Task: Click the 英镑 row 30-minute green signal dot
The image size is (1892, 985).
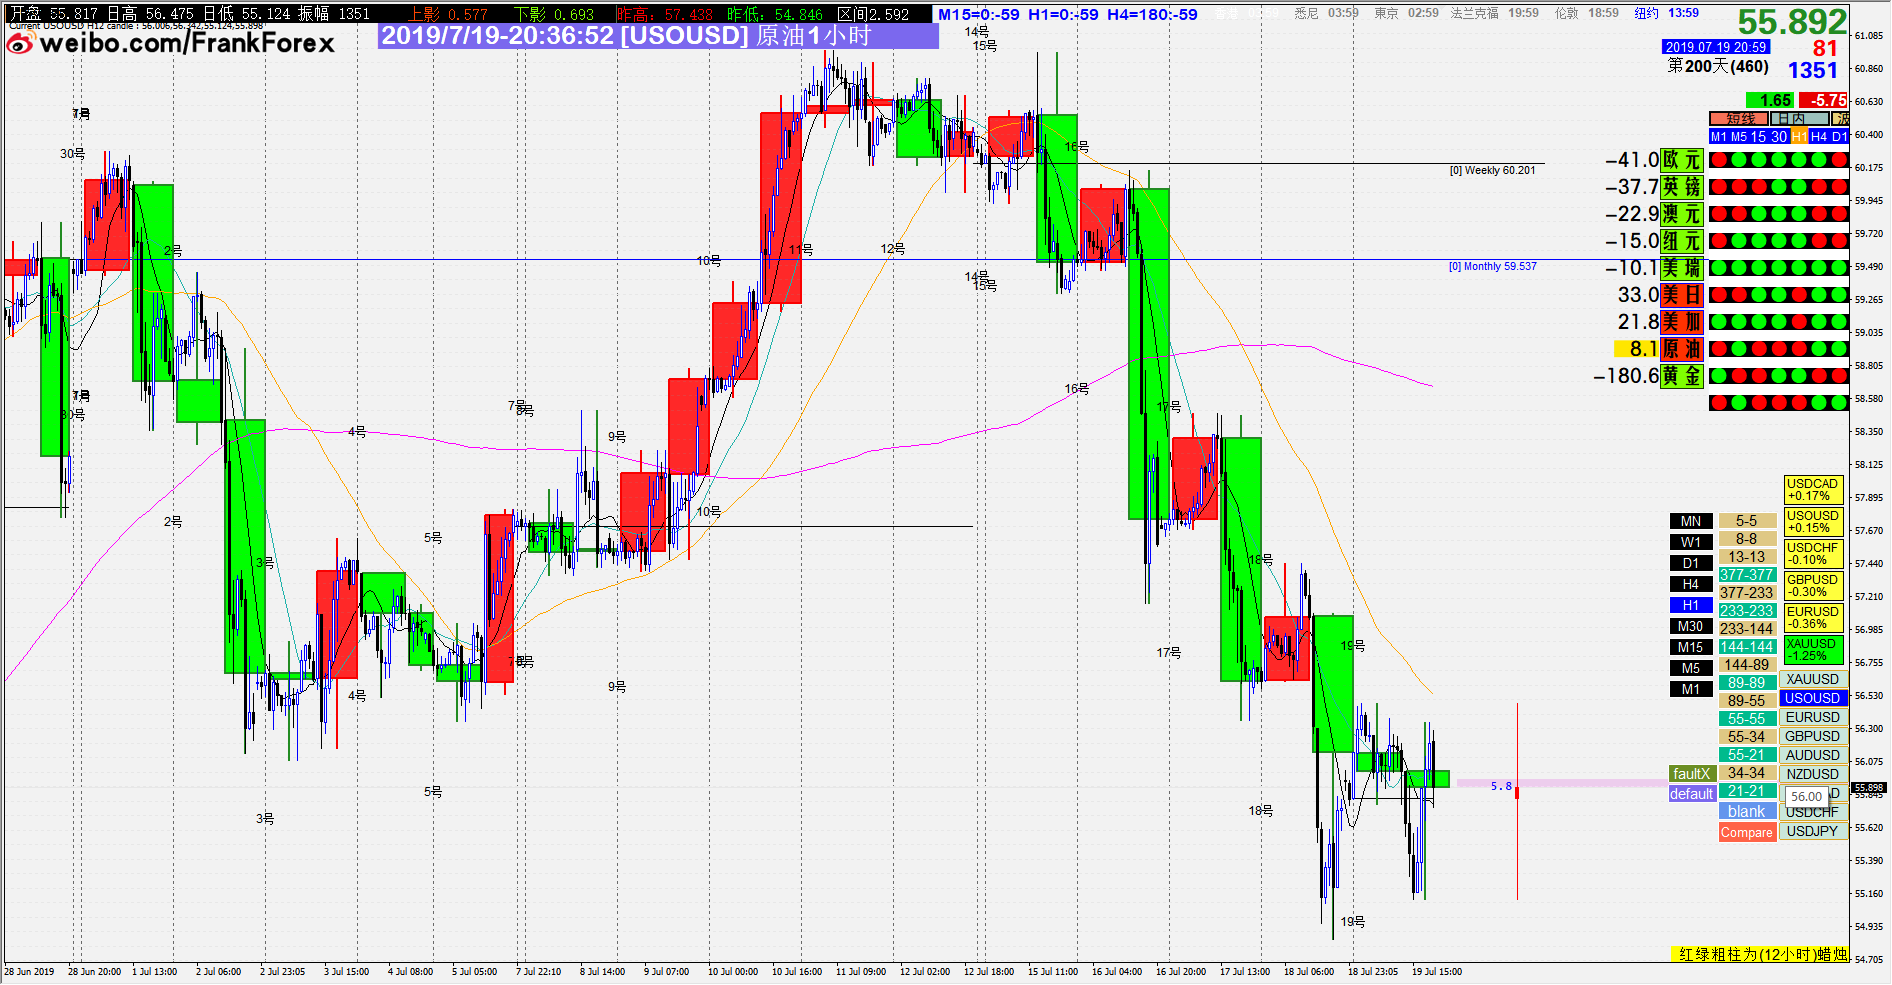Action: click(1779, 187)
